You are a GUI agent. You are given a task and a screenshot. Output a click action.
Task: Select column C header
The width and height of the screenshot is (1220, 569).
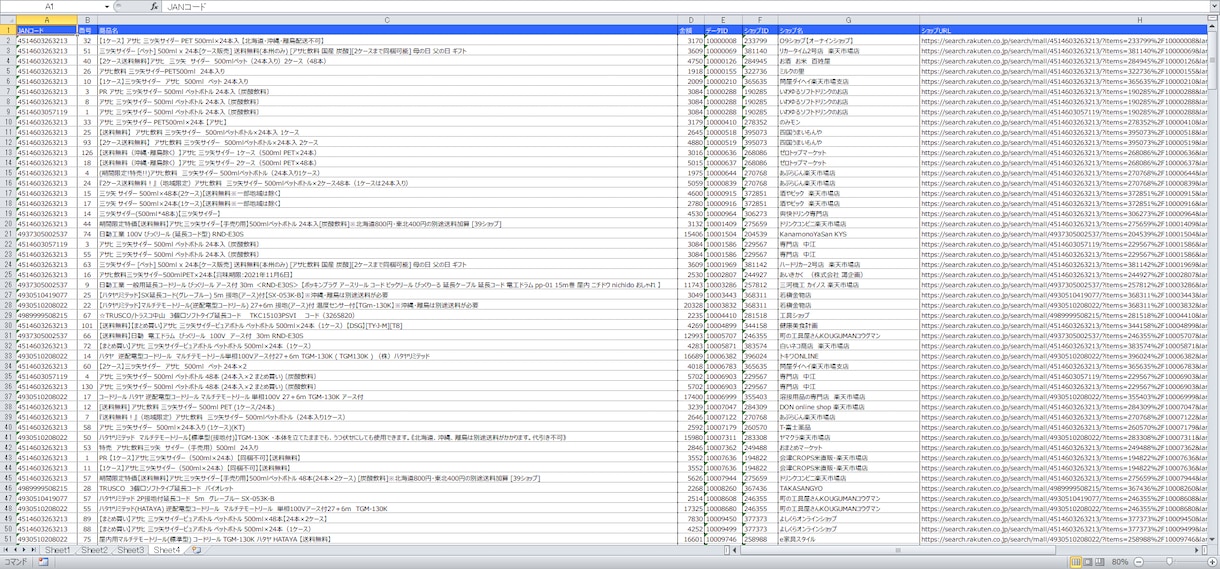pos(387,20)
